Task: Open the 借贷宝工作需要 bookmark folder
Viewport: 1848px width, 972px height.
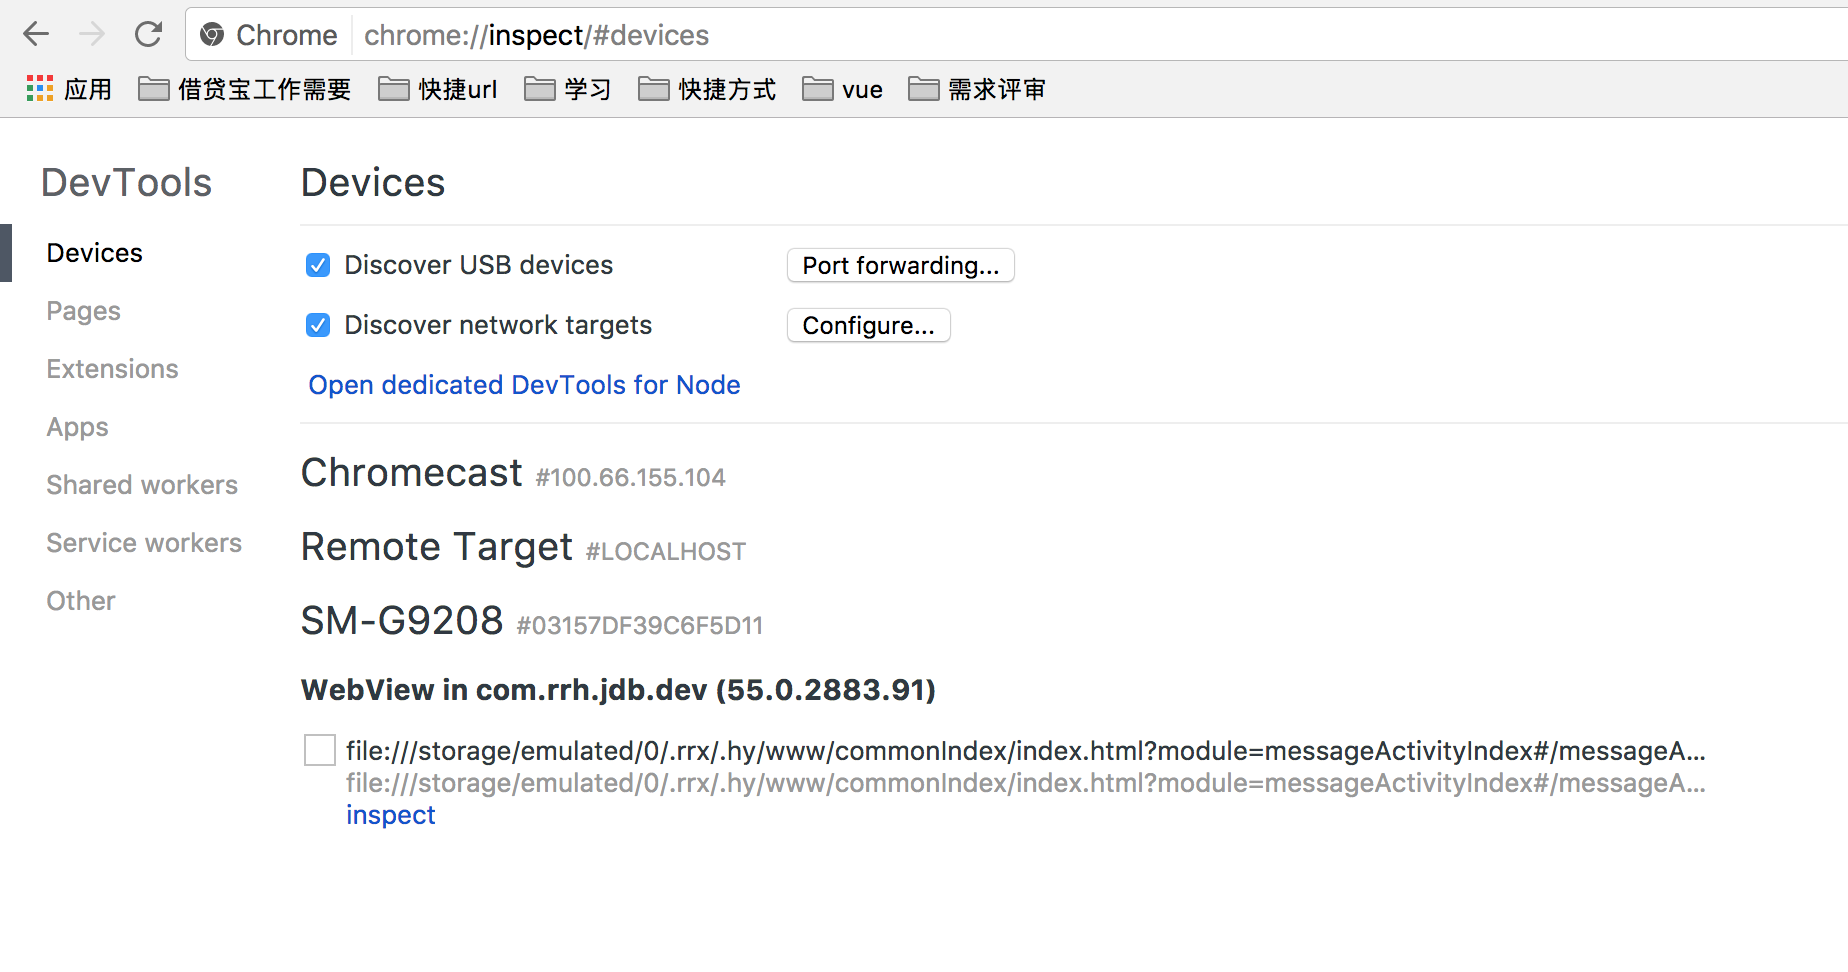Action: click(245, 89)
